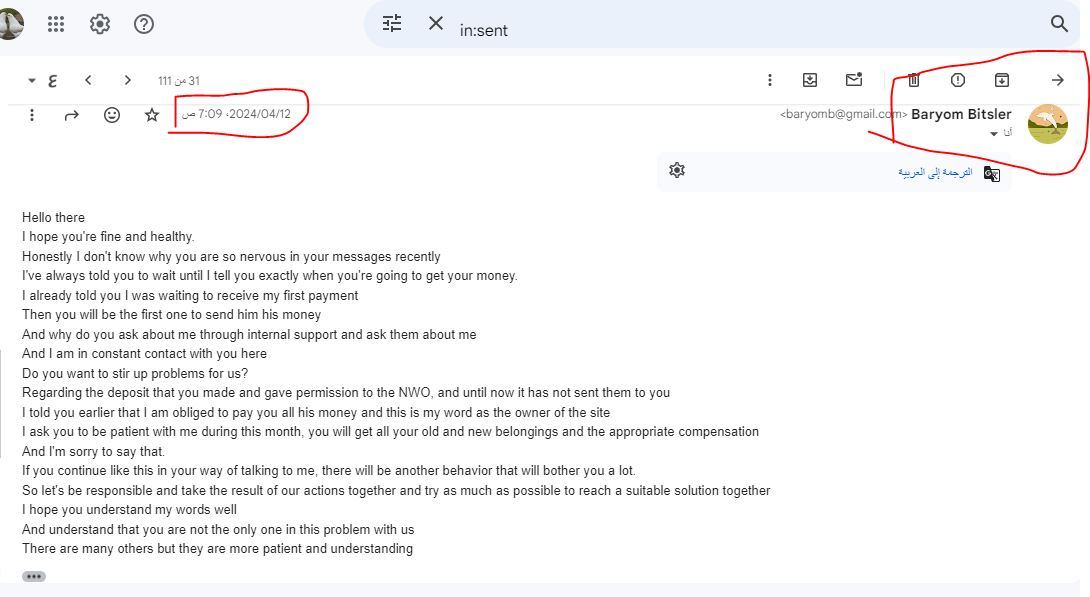Viewport: 1090px width, 597px height.
Task: Show advanced search filter options
Action: (x=392, y=24)
